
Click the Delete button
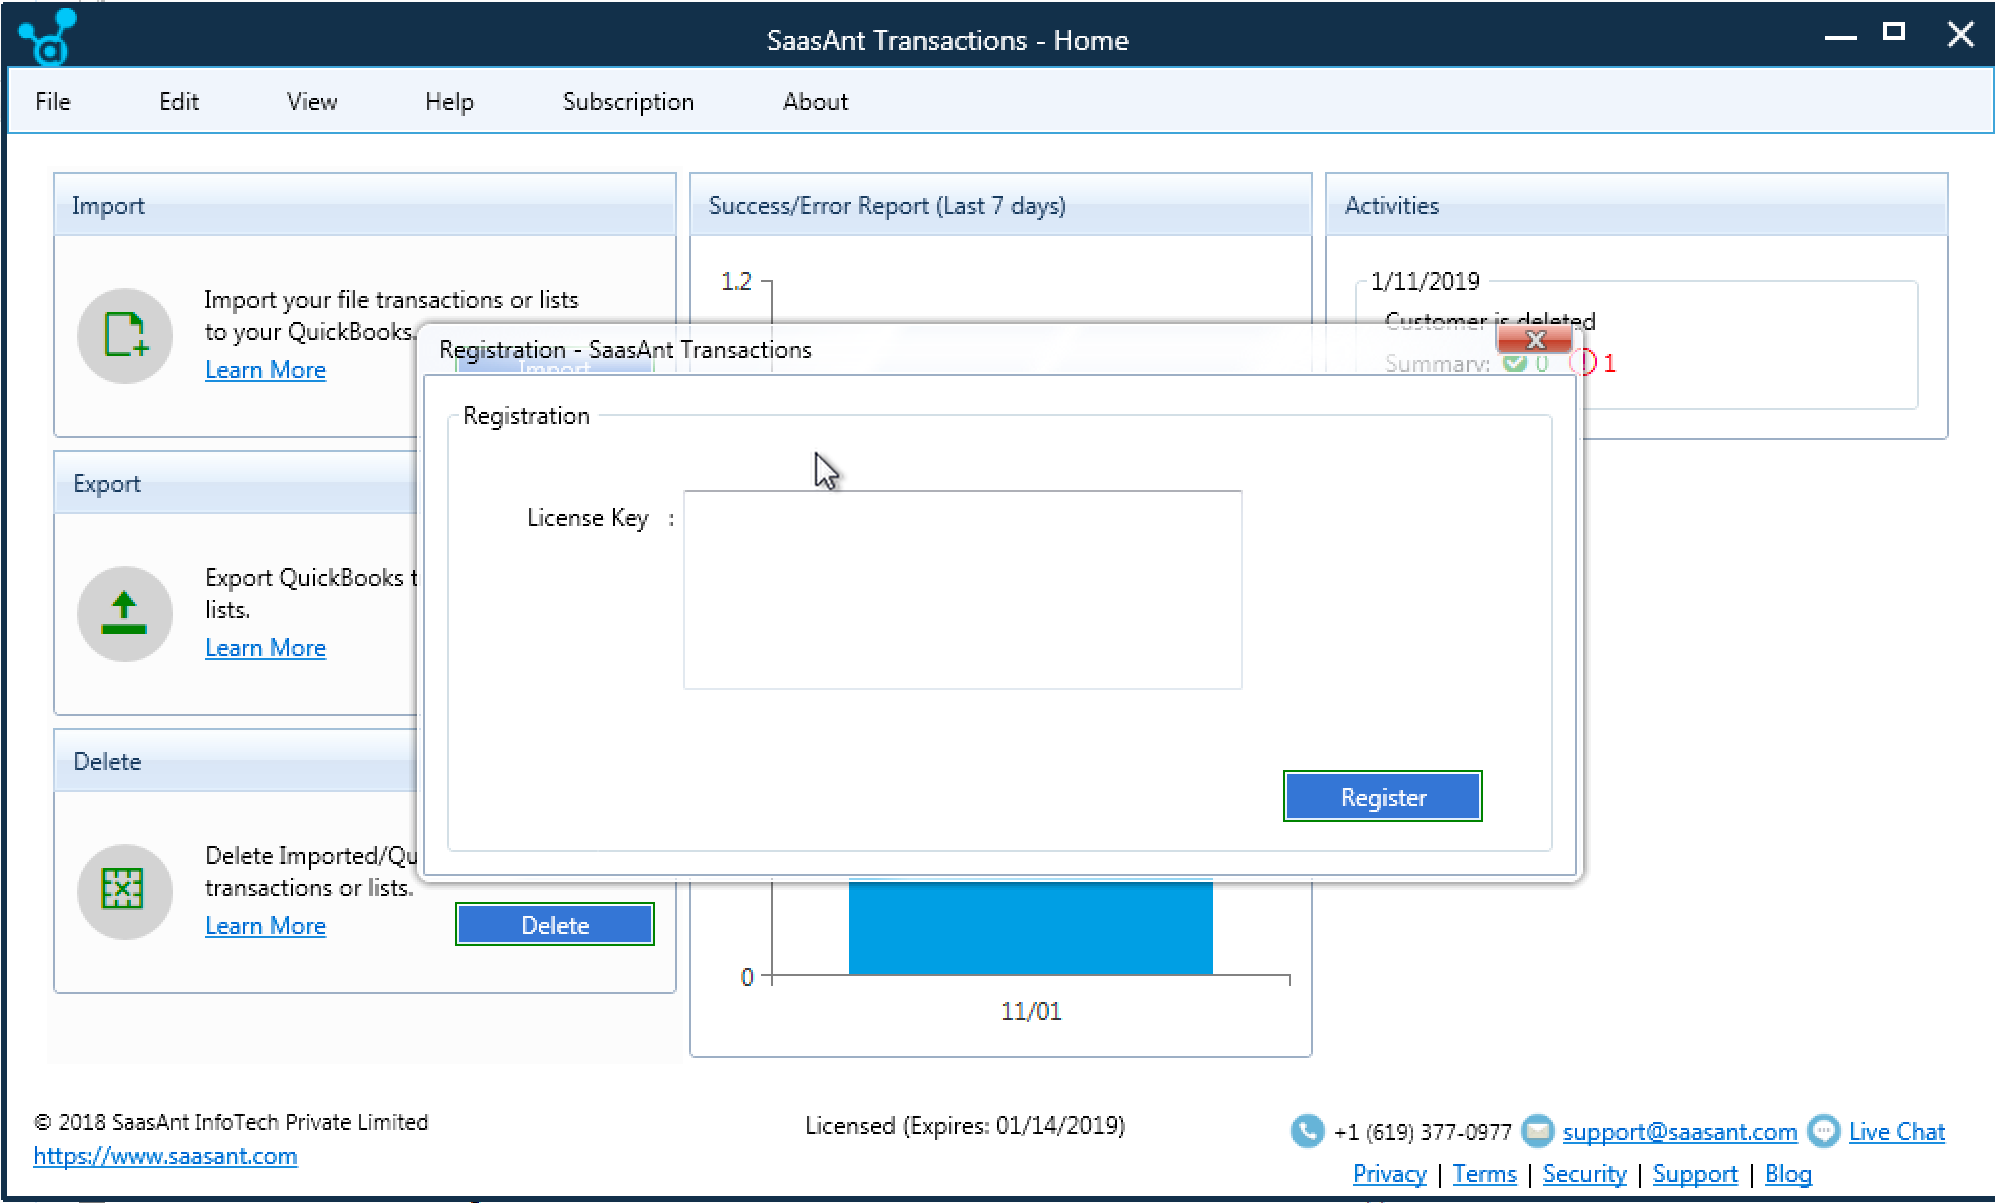pyautogui.click(x=554, y=924)
